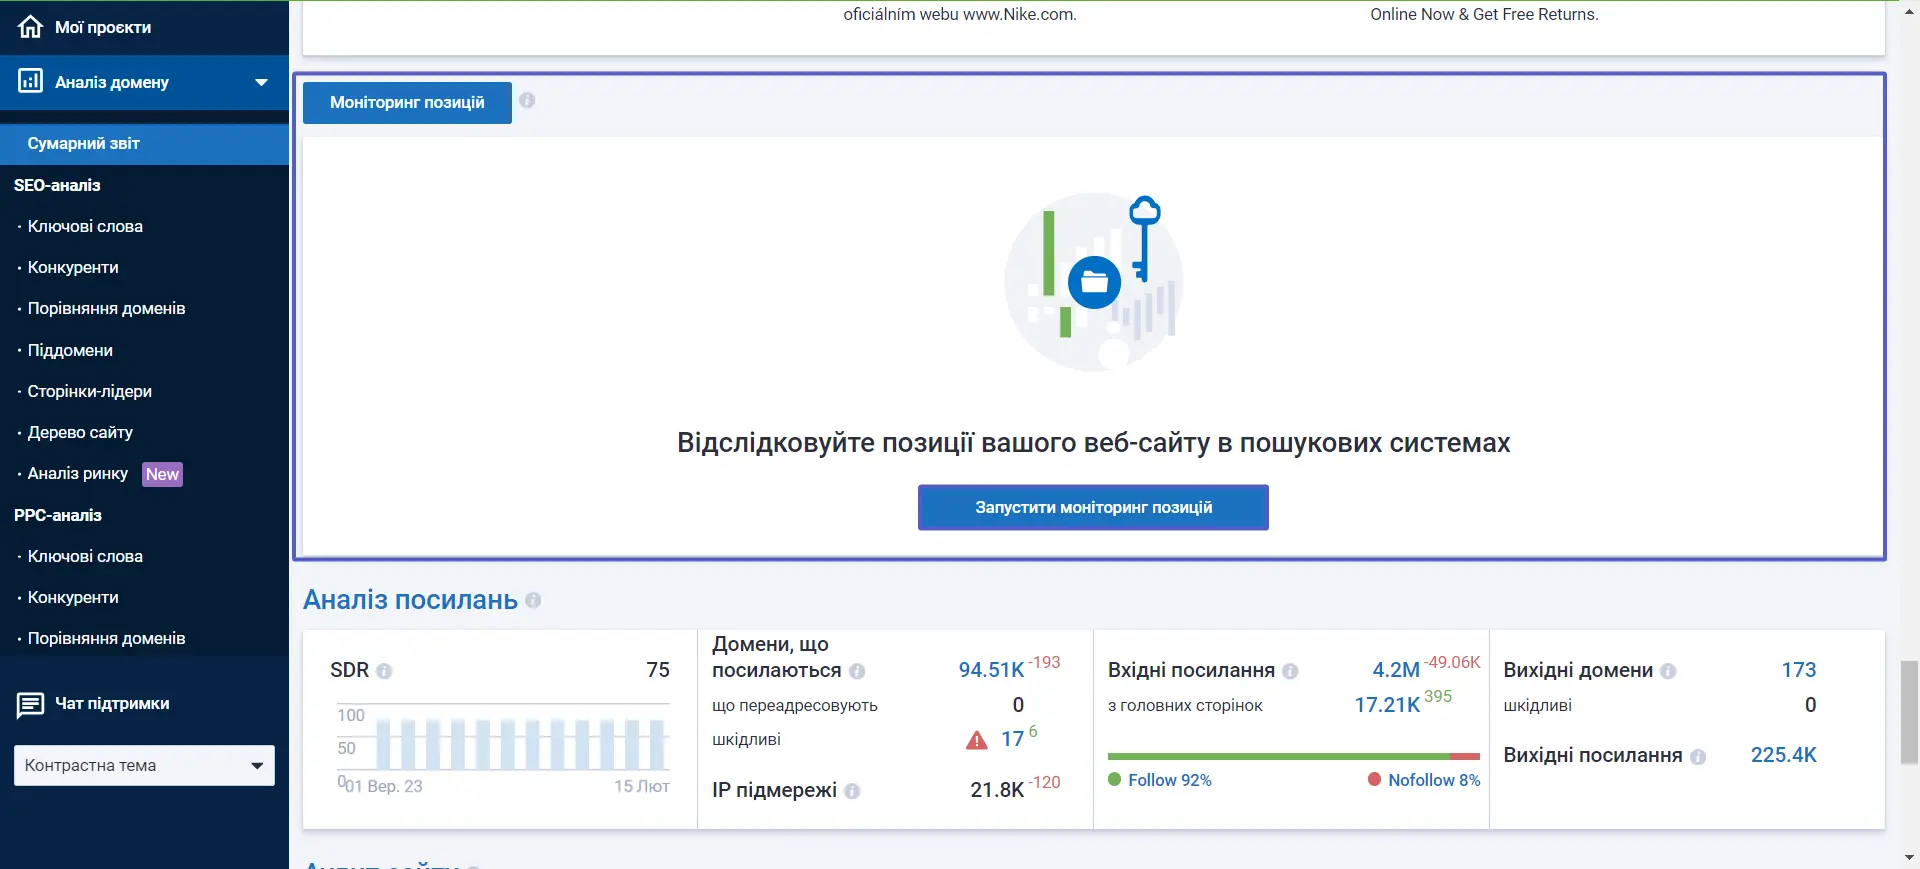Click the scrollbar down arrow
The height and width of the screenshot is (869, 1920).
click(x=1910, y=858)
